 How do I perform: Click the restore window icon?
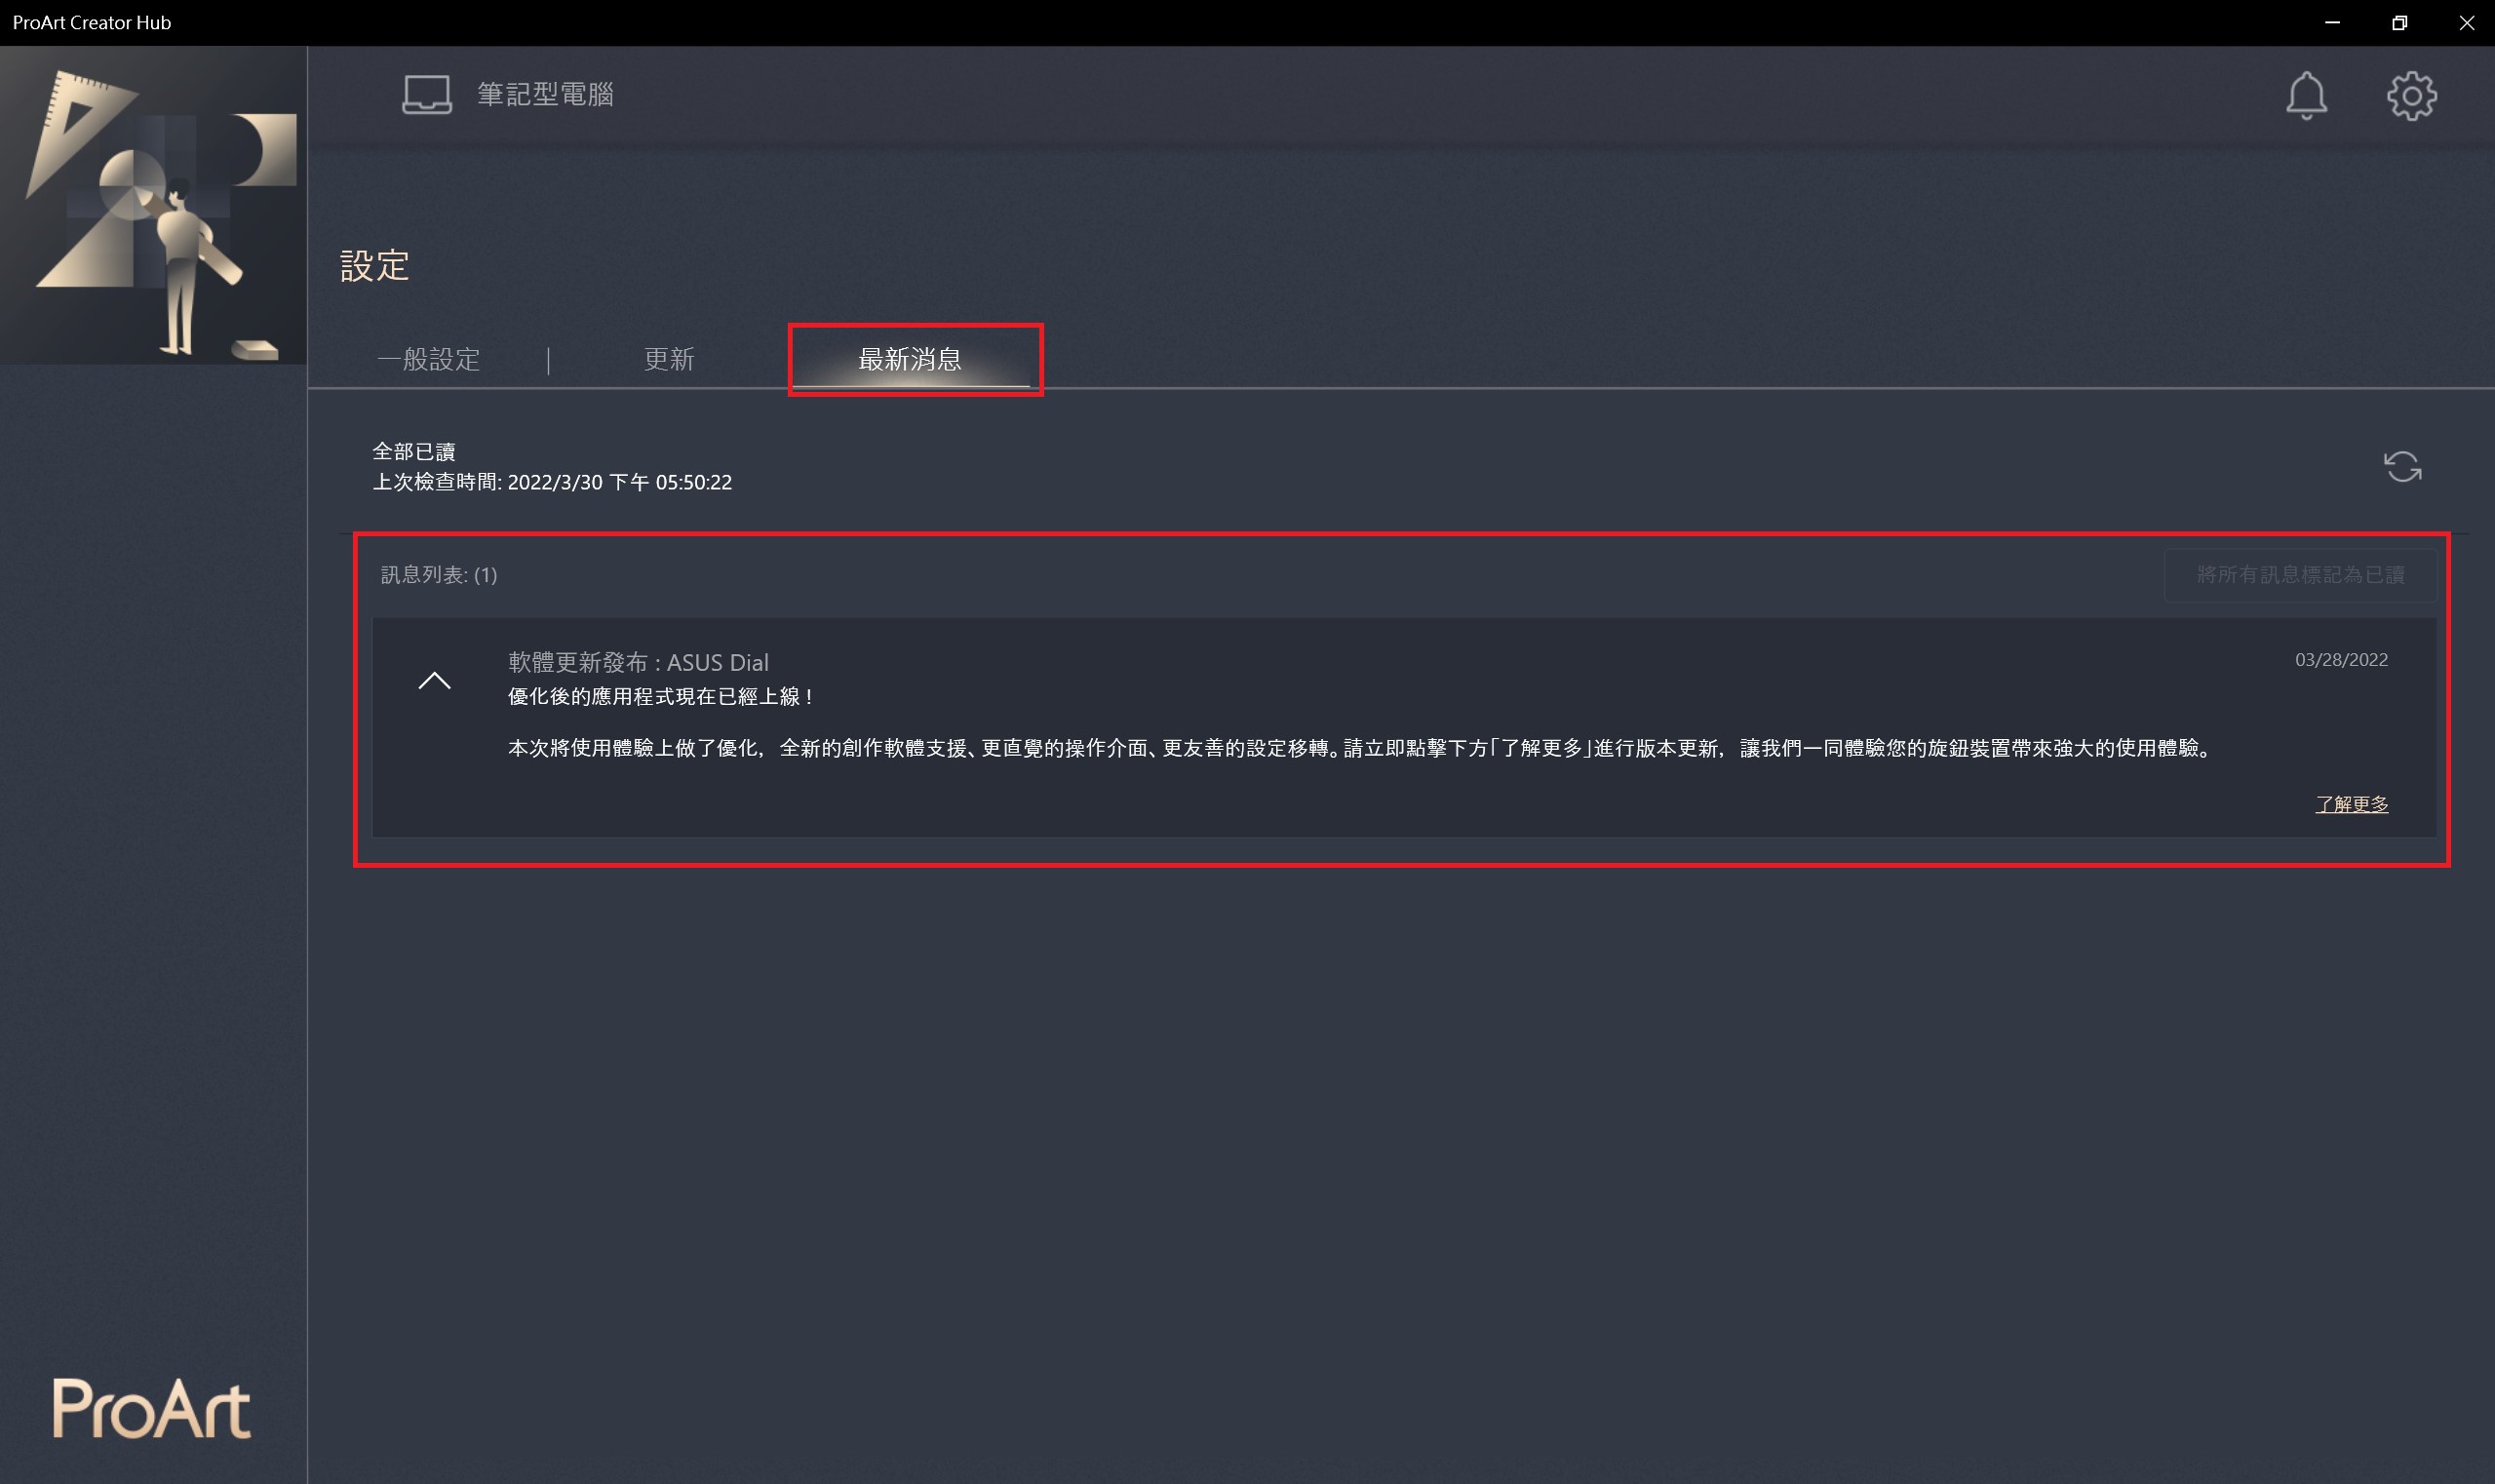[2399, 22]
